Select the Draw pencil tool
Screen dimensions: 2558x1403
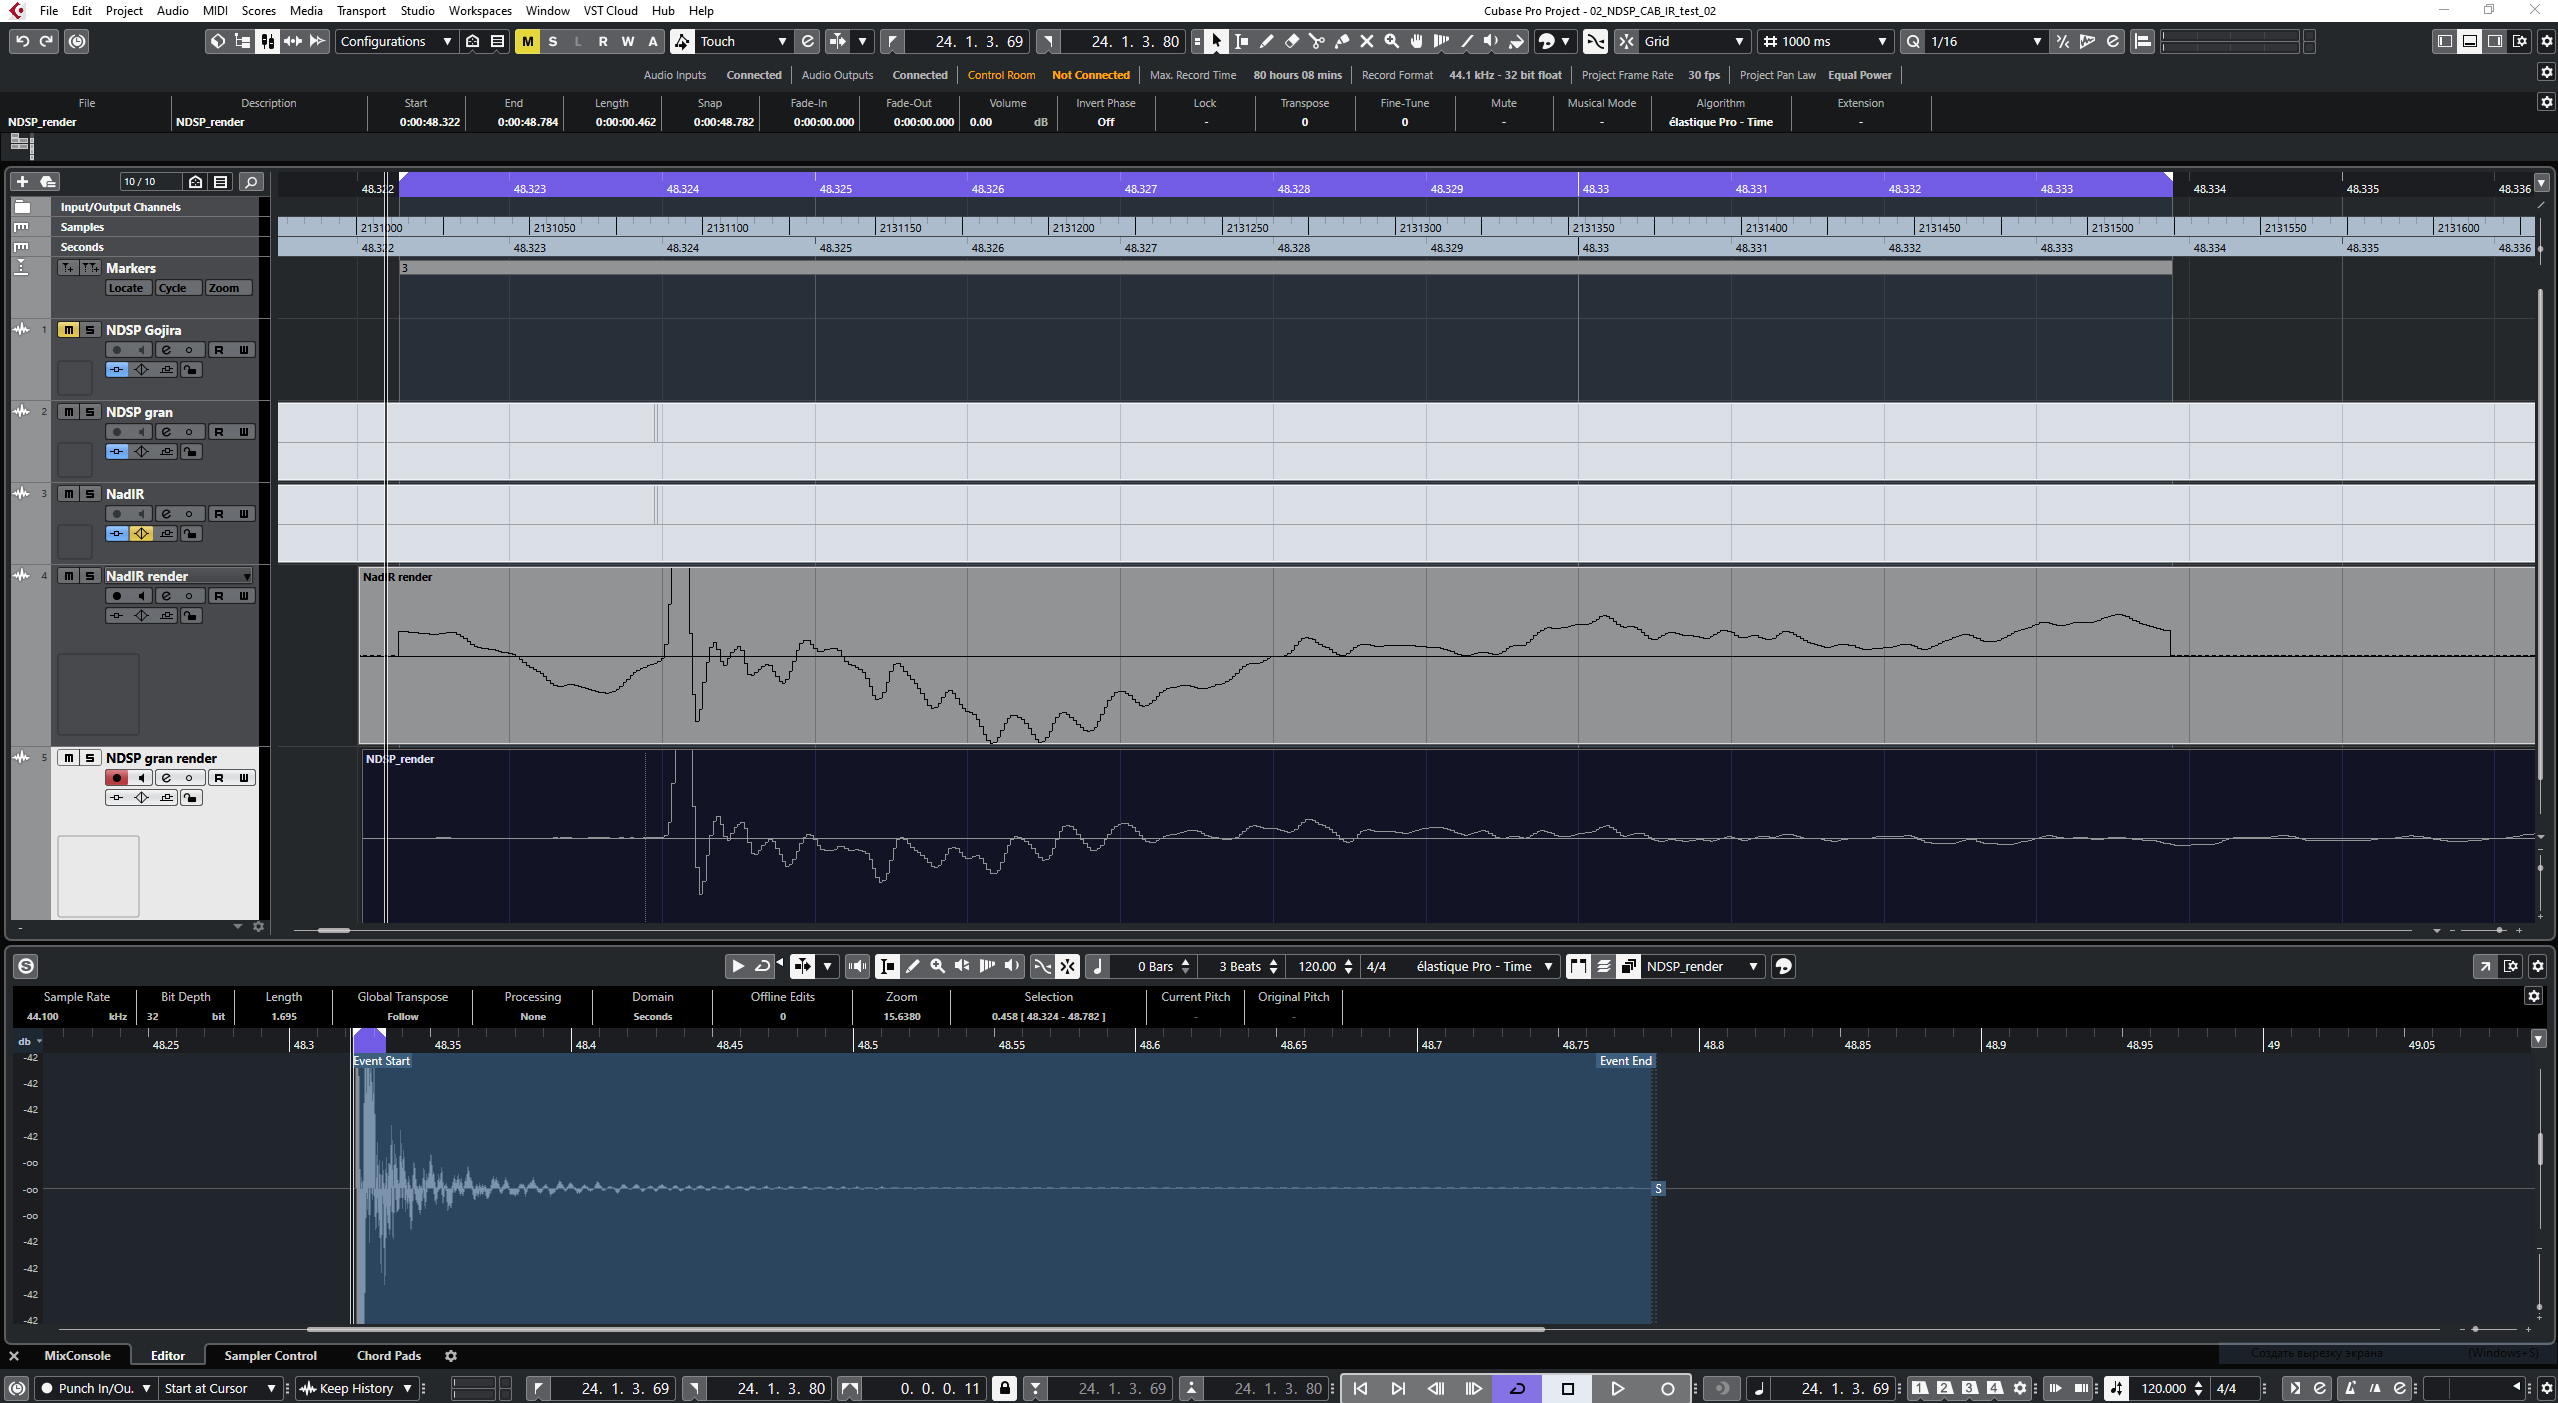1266,41
